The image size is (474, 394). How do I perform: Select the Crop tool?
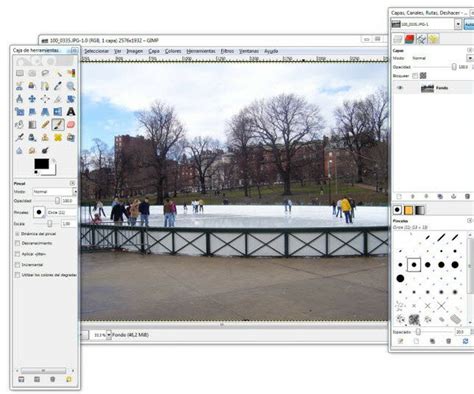(58, 99)
